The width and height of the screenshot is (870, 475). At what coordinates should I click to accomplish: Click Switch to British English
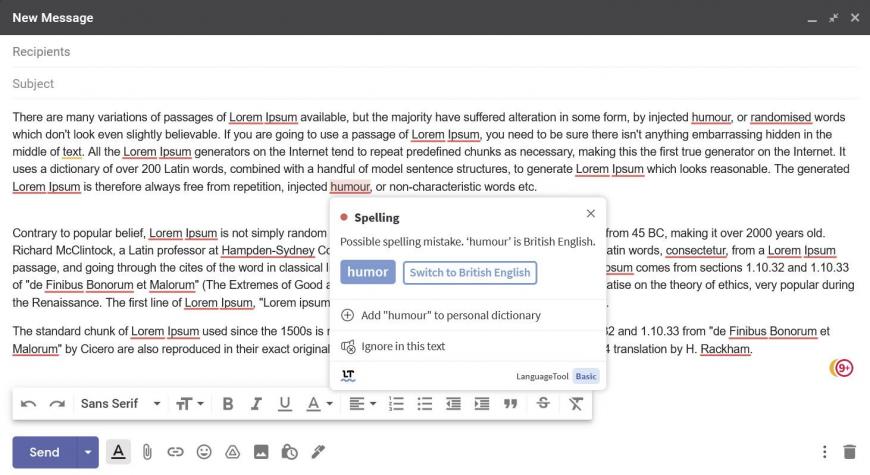tap(470, 272)
